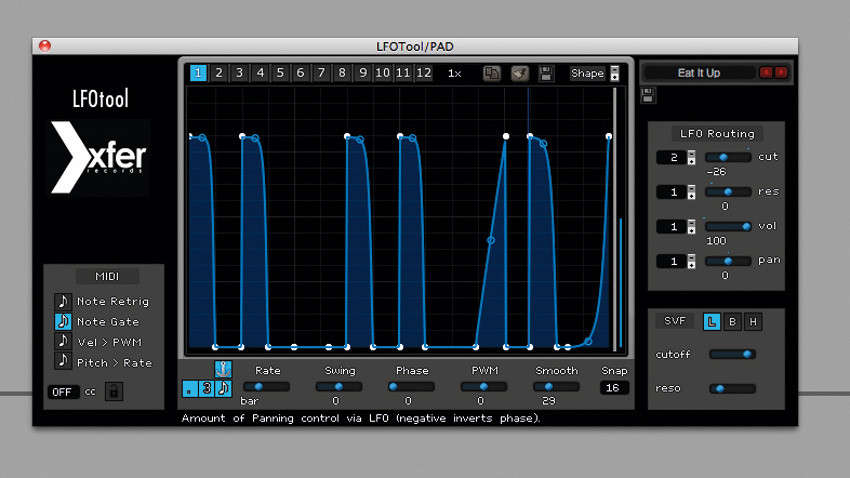Change graph number stepper for pan routing
The width and height of the screenshot is (850, 478).
[x=691, y=262]
